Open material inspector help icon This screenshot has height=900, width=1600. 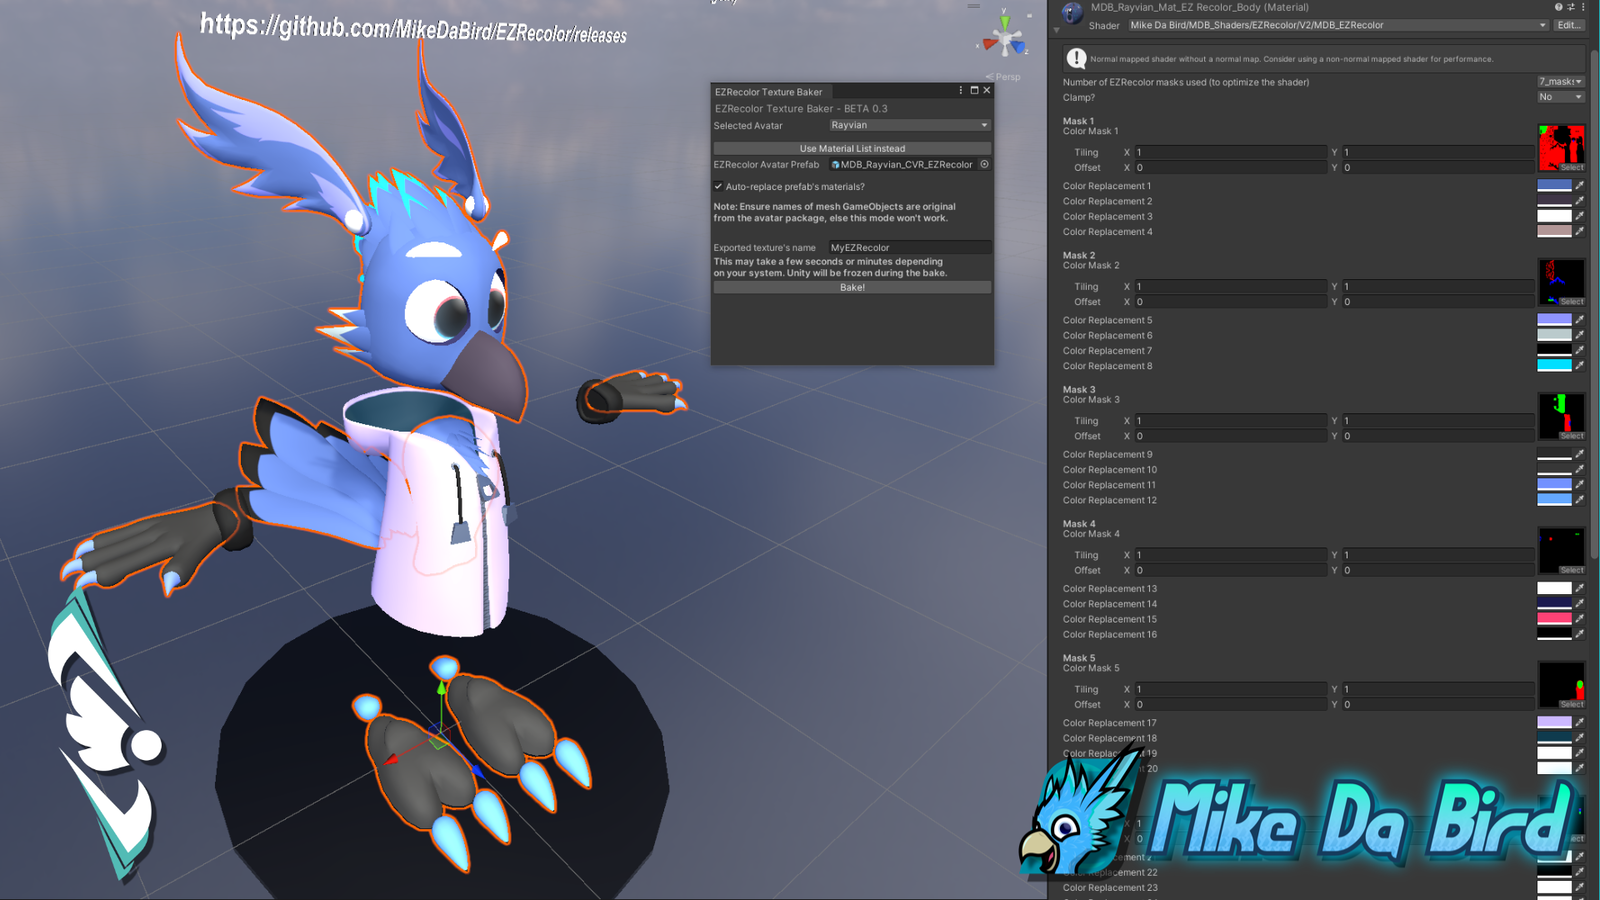coord(1558,7)
